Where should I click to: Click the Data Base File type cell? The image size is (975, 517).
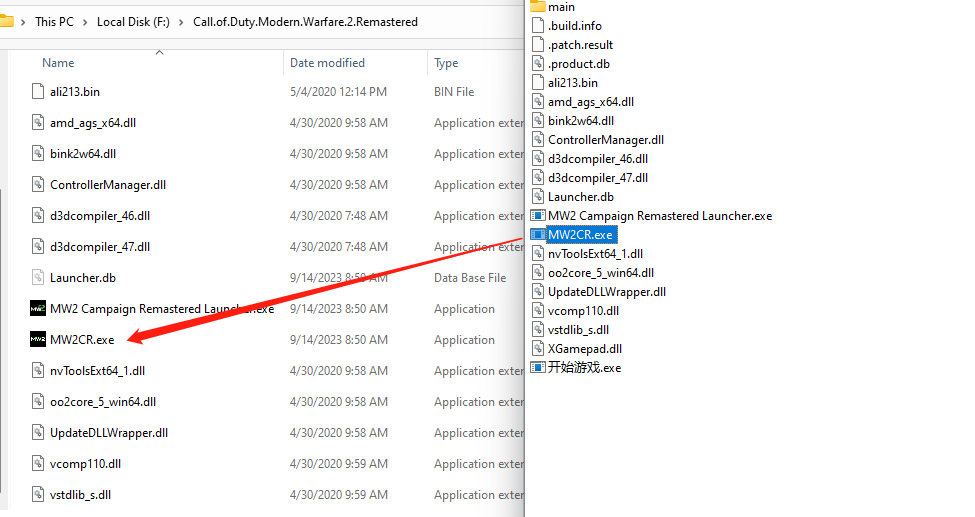pyautogui.click(x=470, y=277)
